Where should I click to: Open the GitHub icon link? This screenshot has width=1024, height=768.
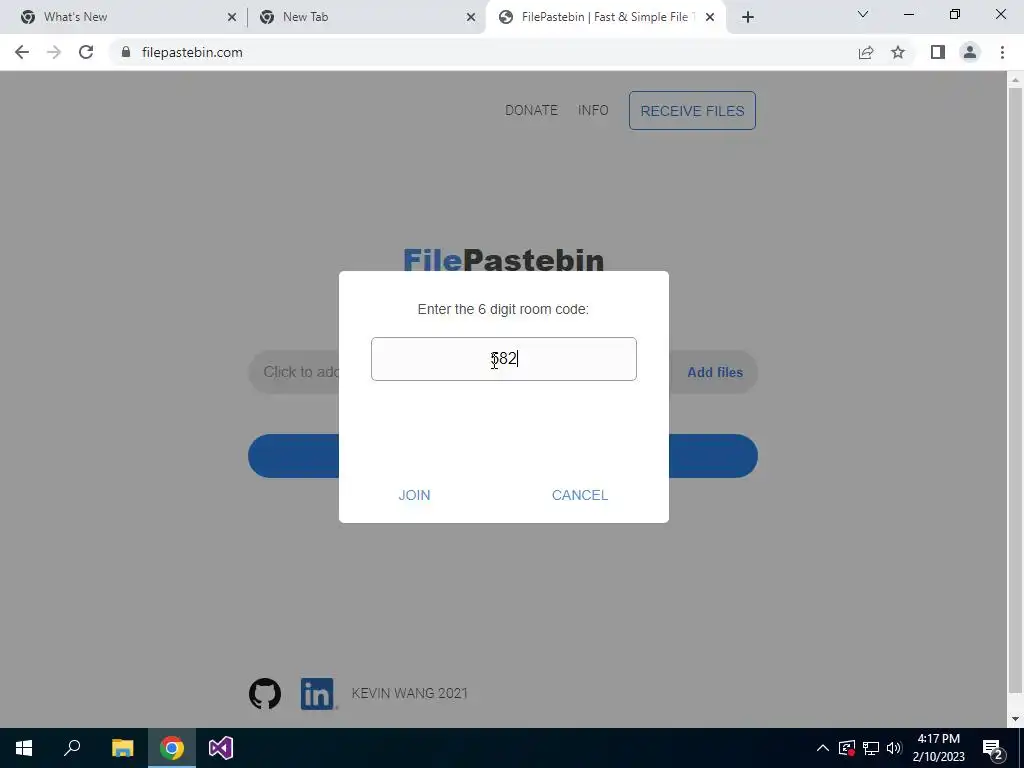[x=264, y=694]
